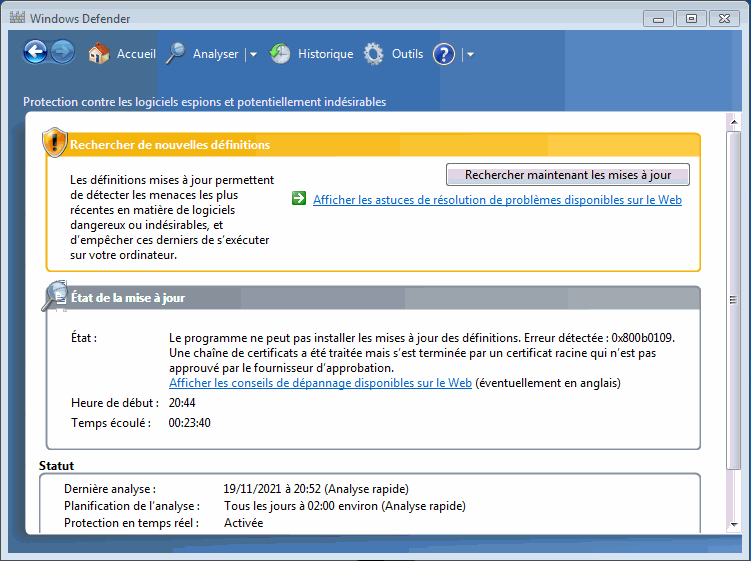Maximize the Windows Defender window

click(x=691, y=19)
